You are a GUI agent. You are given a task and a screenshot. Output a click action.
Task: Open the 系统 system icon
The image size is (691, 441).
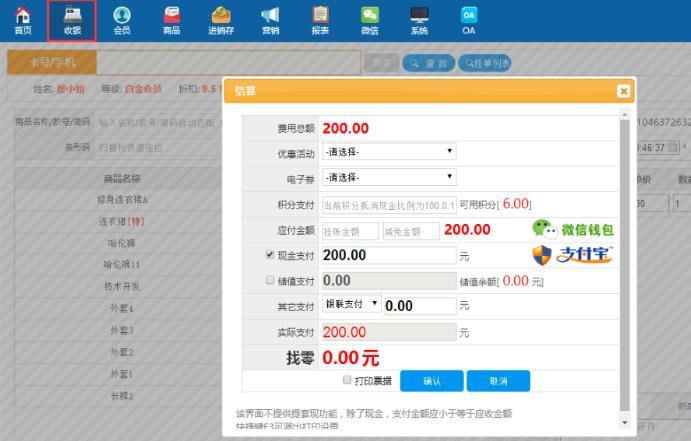419,20
